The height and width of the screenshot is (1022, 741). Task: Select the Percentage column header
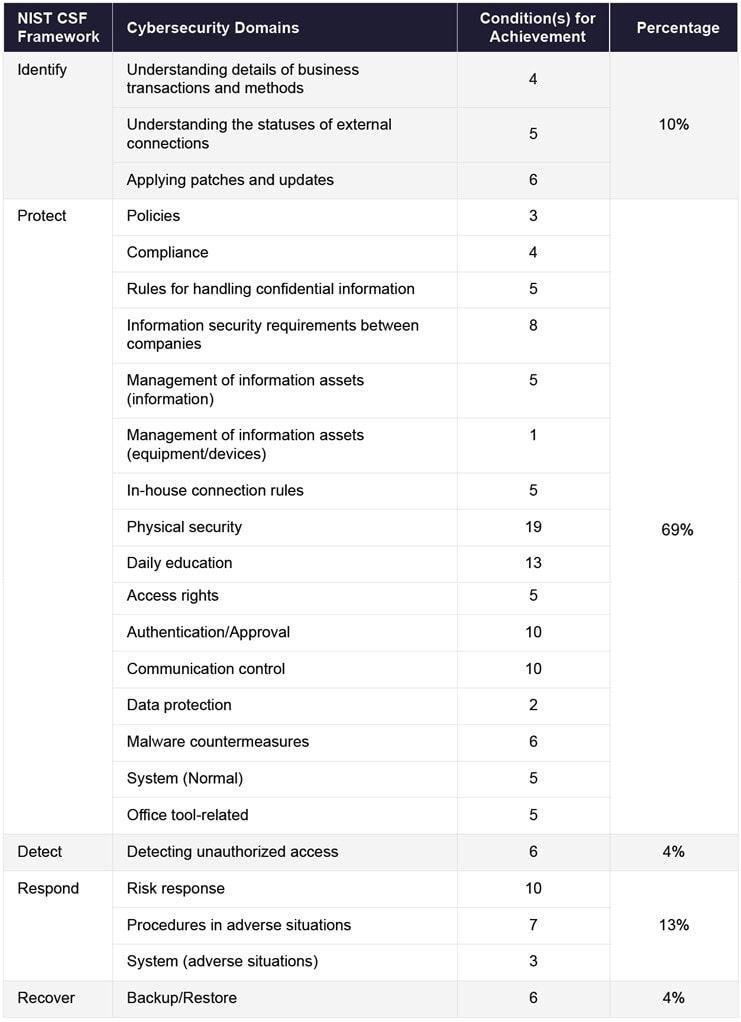coord(677,28)
